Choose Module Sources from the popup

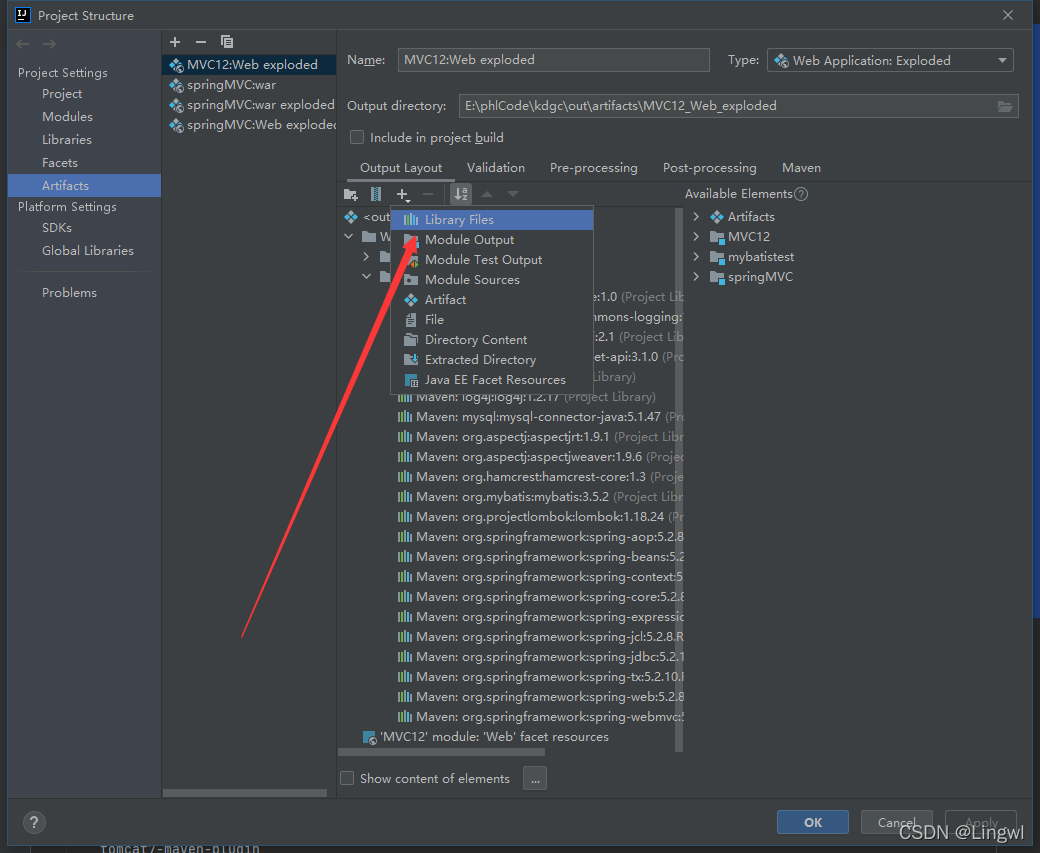[x=491, y=279]
